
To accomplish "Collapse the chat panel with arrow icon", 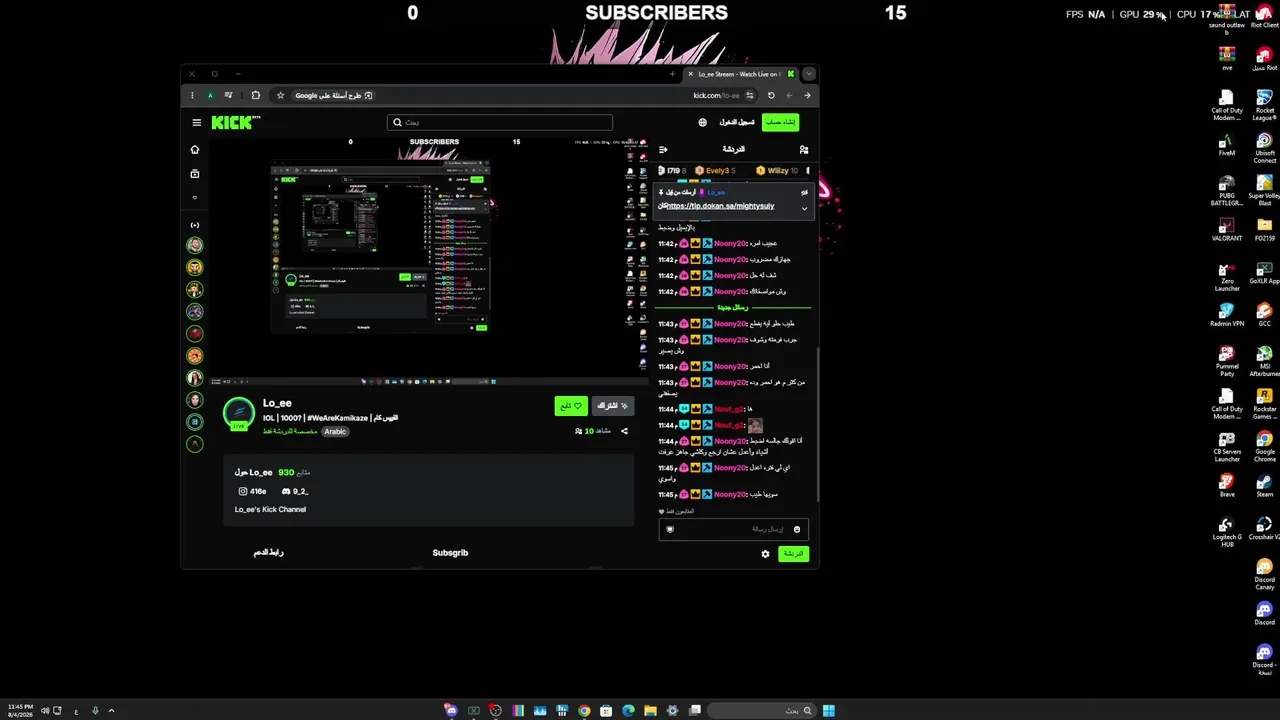I will (x=663, y=150).
